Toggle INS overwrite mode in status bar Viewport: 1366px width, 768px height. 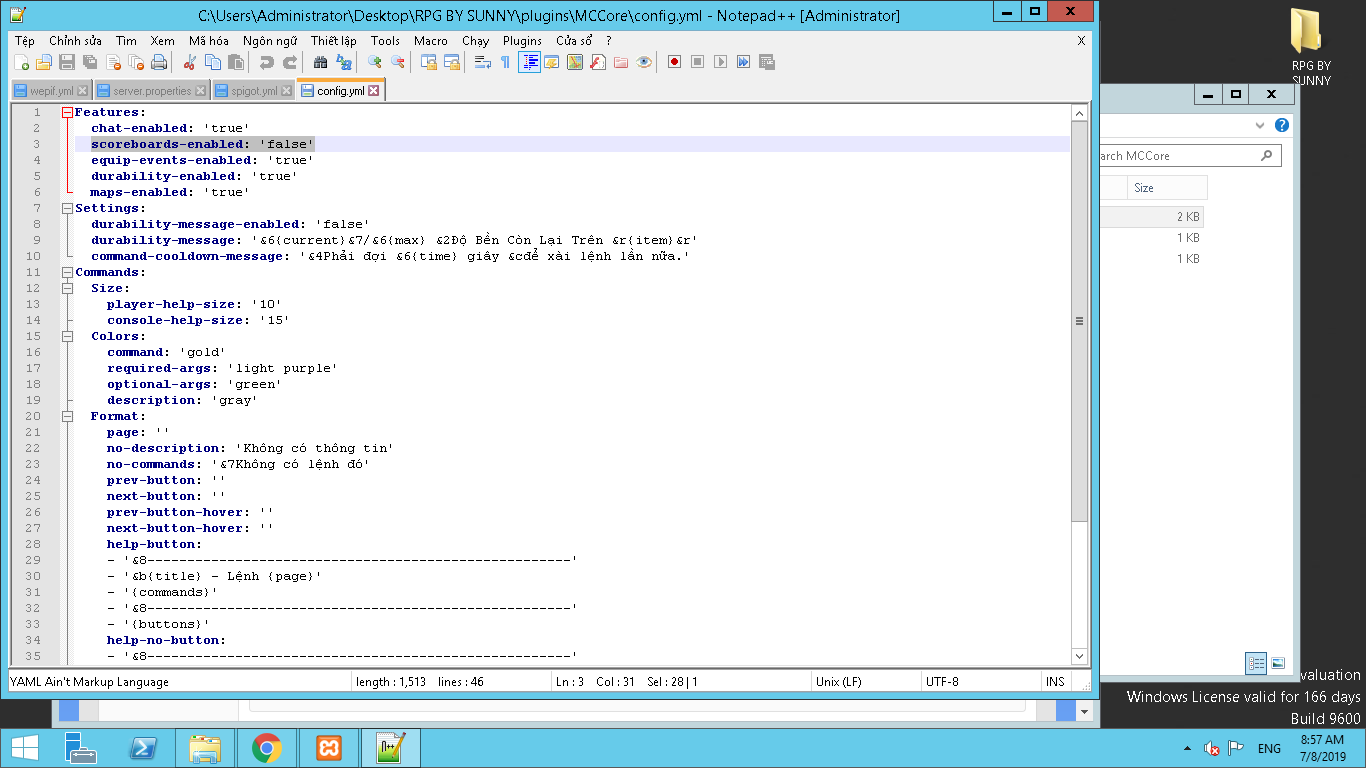(x=1055, y=682)
